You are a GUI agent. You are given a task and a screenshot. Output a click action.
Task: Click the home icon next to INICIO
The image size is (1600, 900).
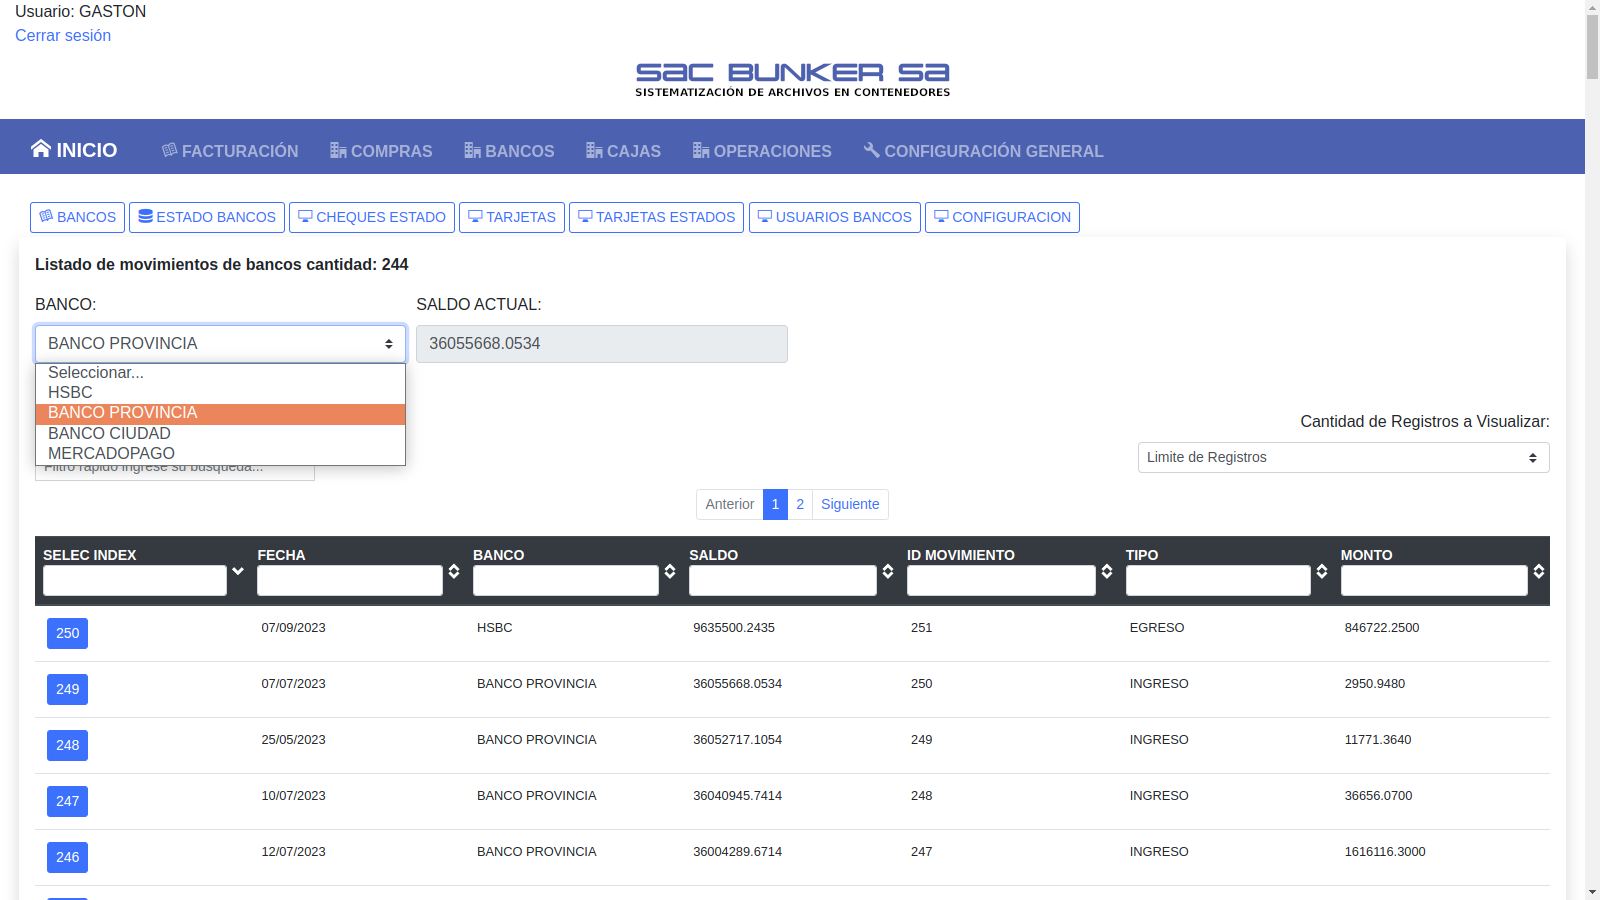(x=40, y=149)
